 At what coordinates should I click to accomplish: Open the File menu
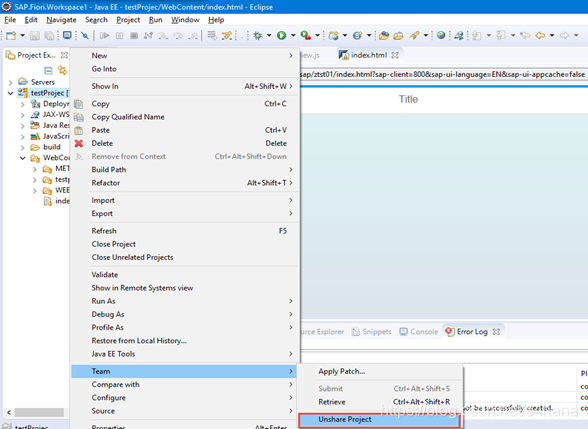(10, 20)
